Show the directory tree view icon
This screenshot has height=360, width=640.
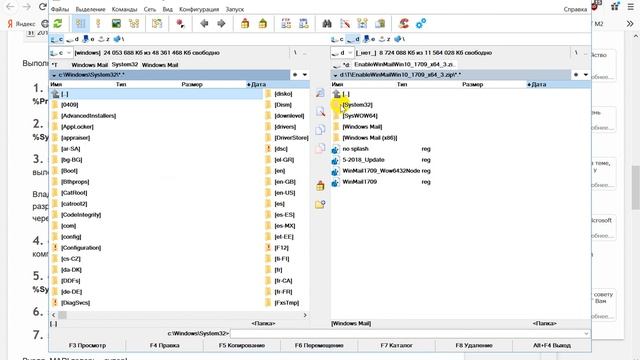pos(134,24)
